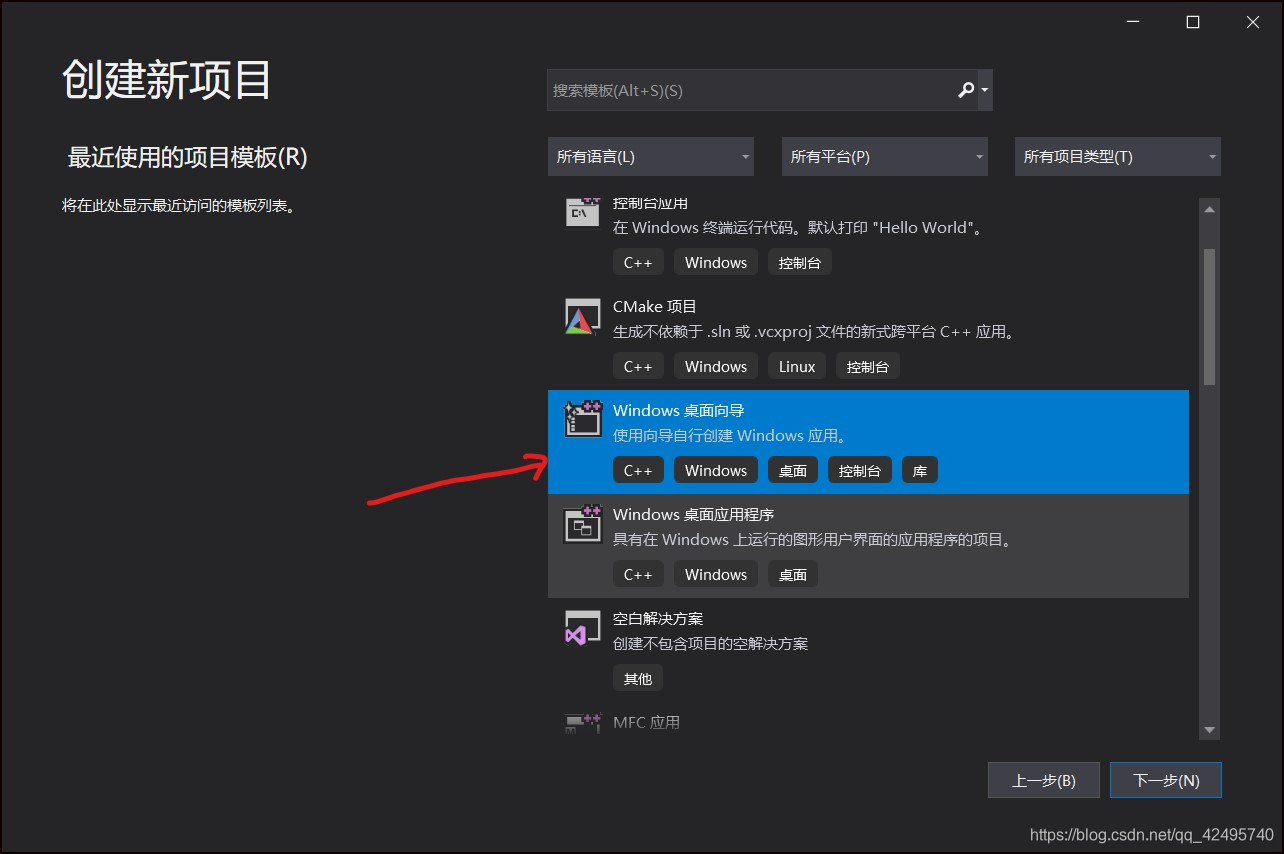Open the 所有项目类型 project type dropdown
The height and width of the screenshot is (854, 1284).
click(x=1118, y=157)
